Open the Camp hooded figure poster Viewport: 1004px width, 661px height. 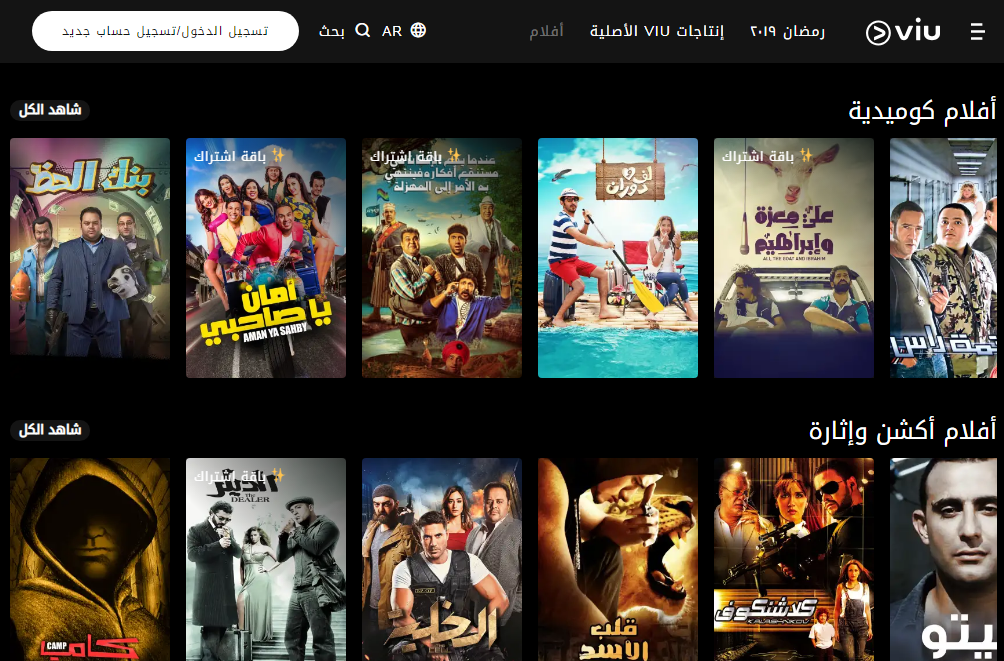pos(90,559)
